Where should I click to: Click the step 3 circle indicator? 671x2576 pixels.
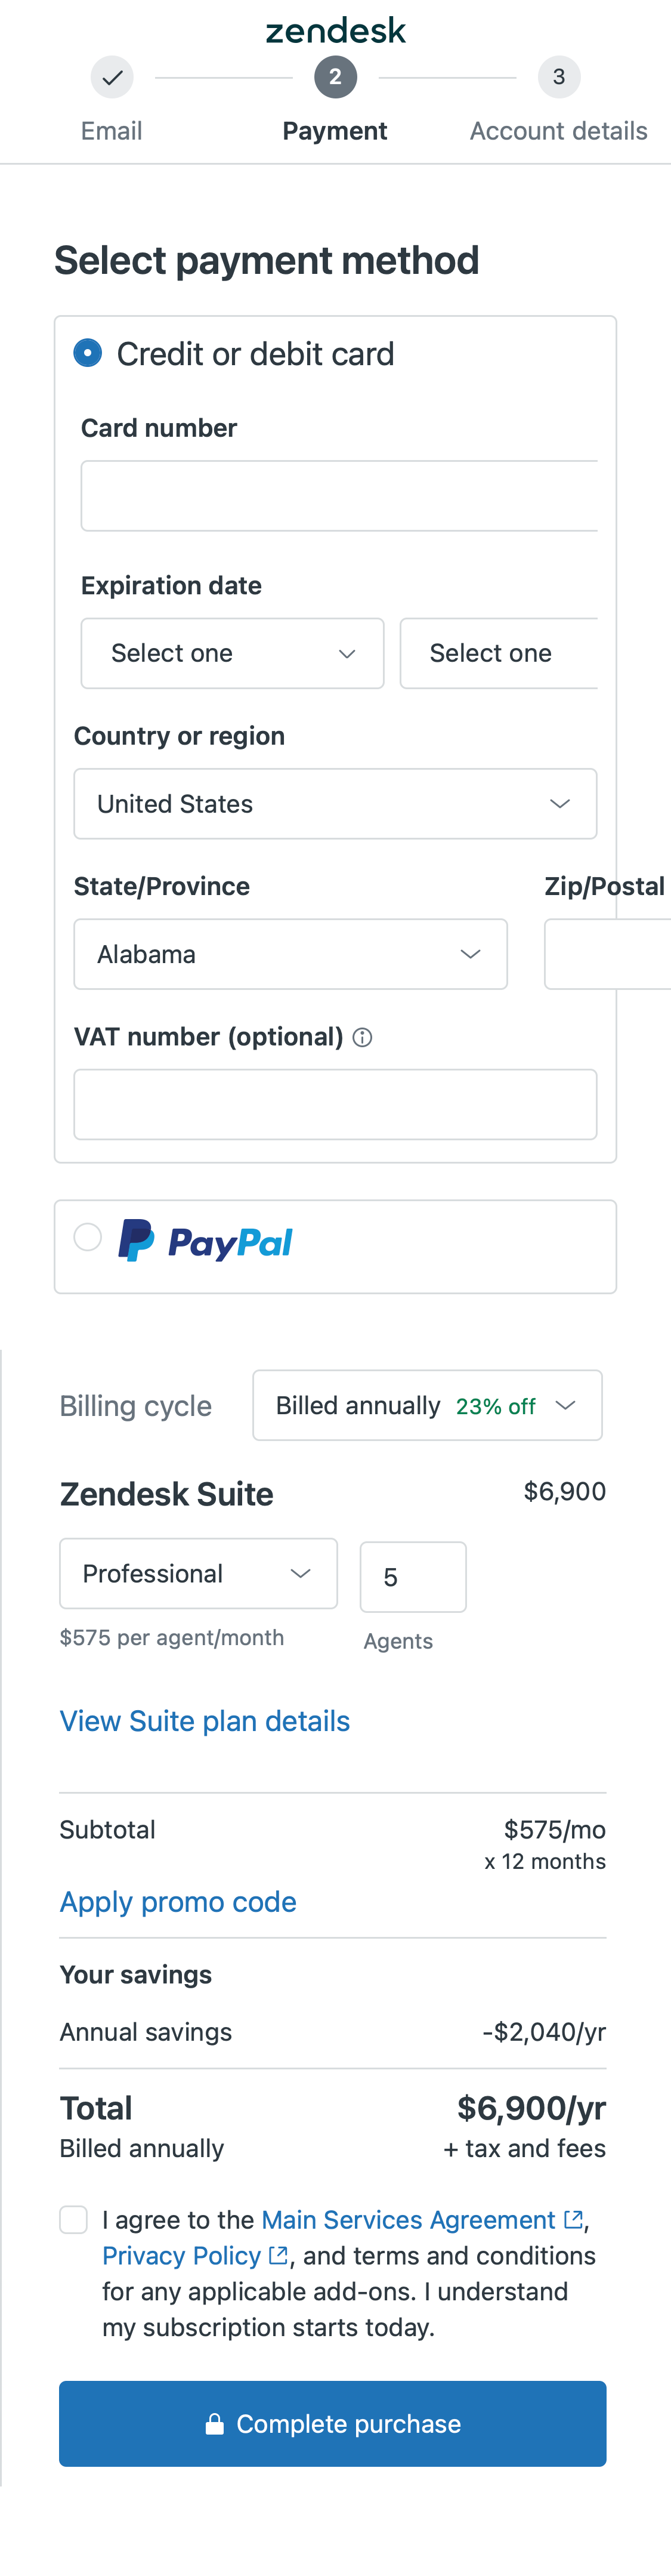coord(559,76)
